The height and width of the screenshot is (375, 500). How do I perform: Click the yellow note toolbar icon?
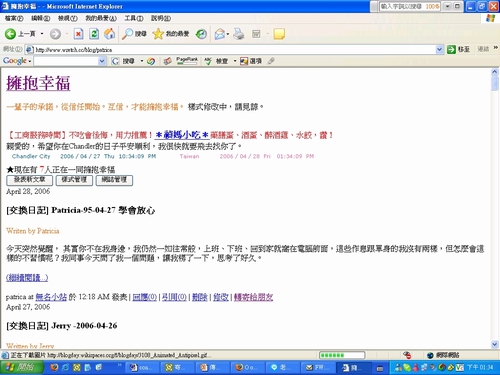[x=279, y=34]
